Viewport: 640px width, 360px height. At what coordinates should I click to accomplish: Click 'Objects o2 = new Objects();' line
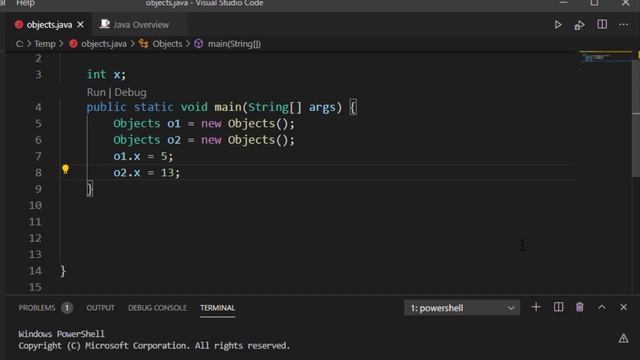coord(204,140)
